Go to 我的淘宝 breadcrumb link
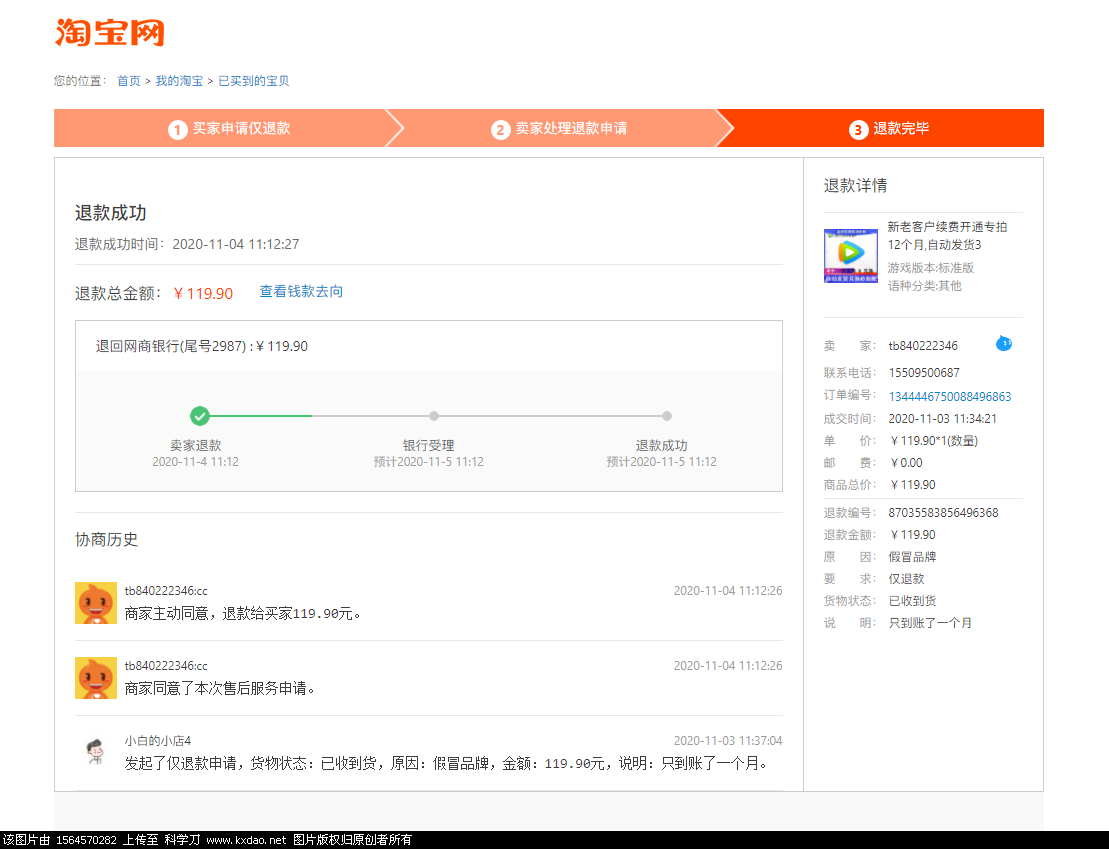The width and height of the screenshot is (1109, 849). point(179,81)
